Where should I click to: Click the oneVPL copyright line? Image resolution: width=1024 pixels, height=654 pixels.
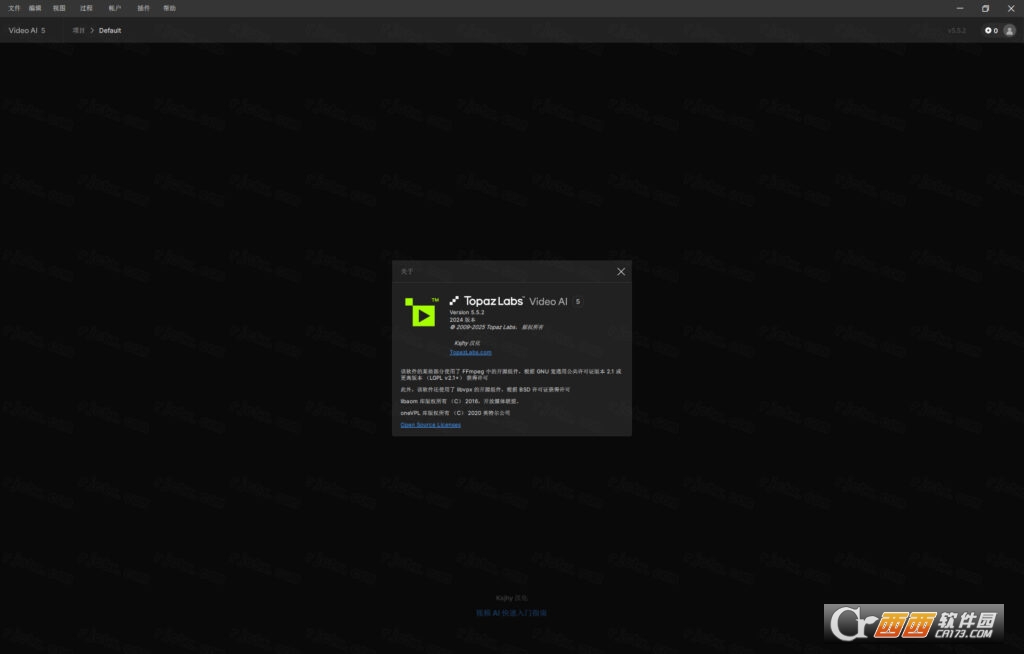tap(455, 413)
